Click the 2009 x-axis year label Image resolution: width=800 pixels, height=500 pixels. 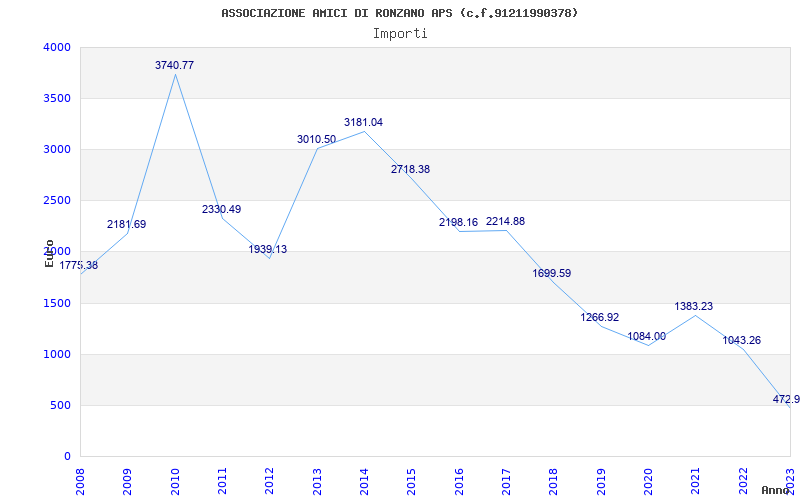[127, 480]
